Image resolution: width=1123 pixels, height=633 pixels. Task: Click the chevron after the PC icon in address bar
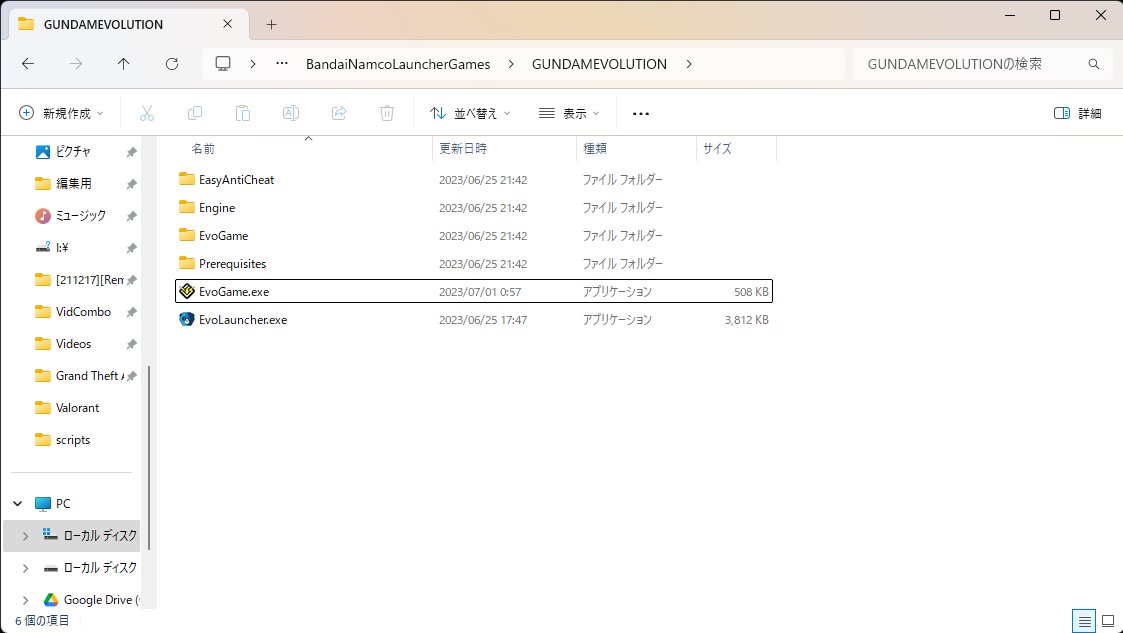pos(253,64)
